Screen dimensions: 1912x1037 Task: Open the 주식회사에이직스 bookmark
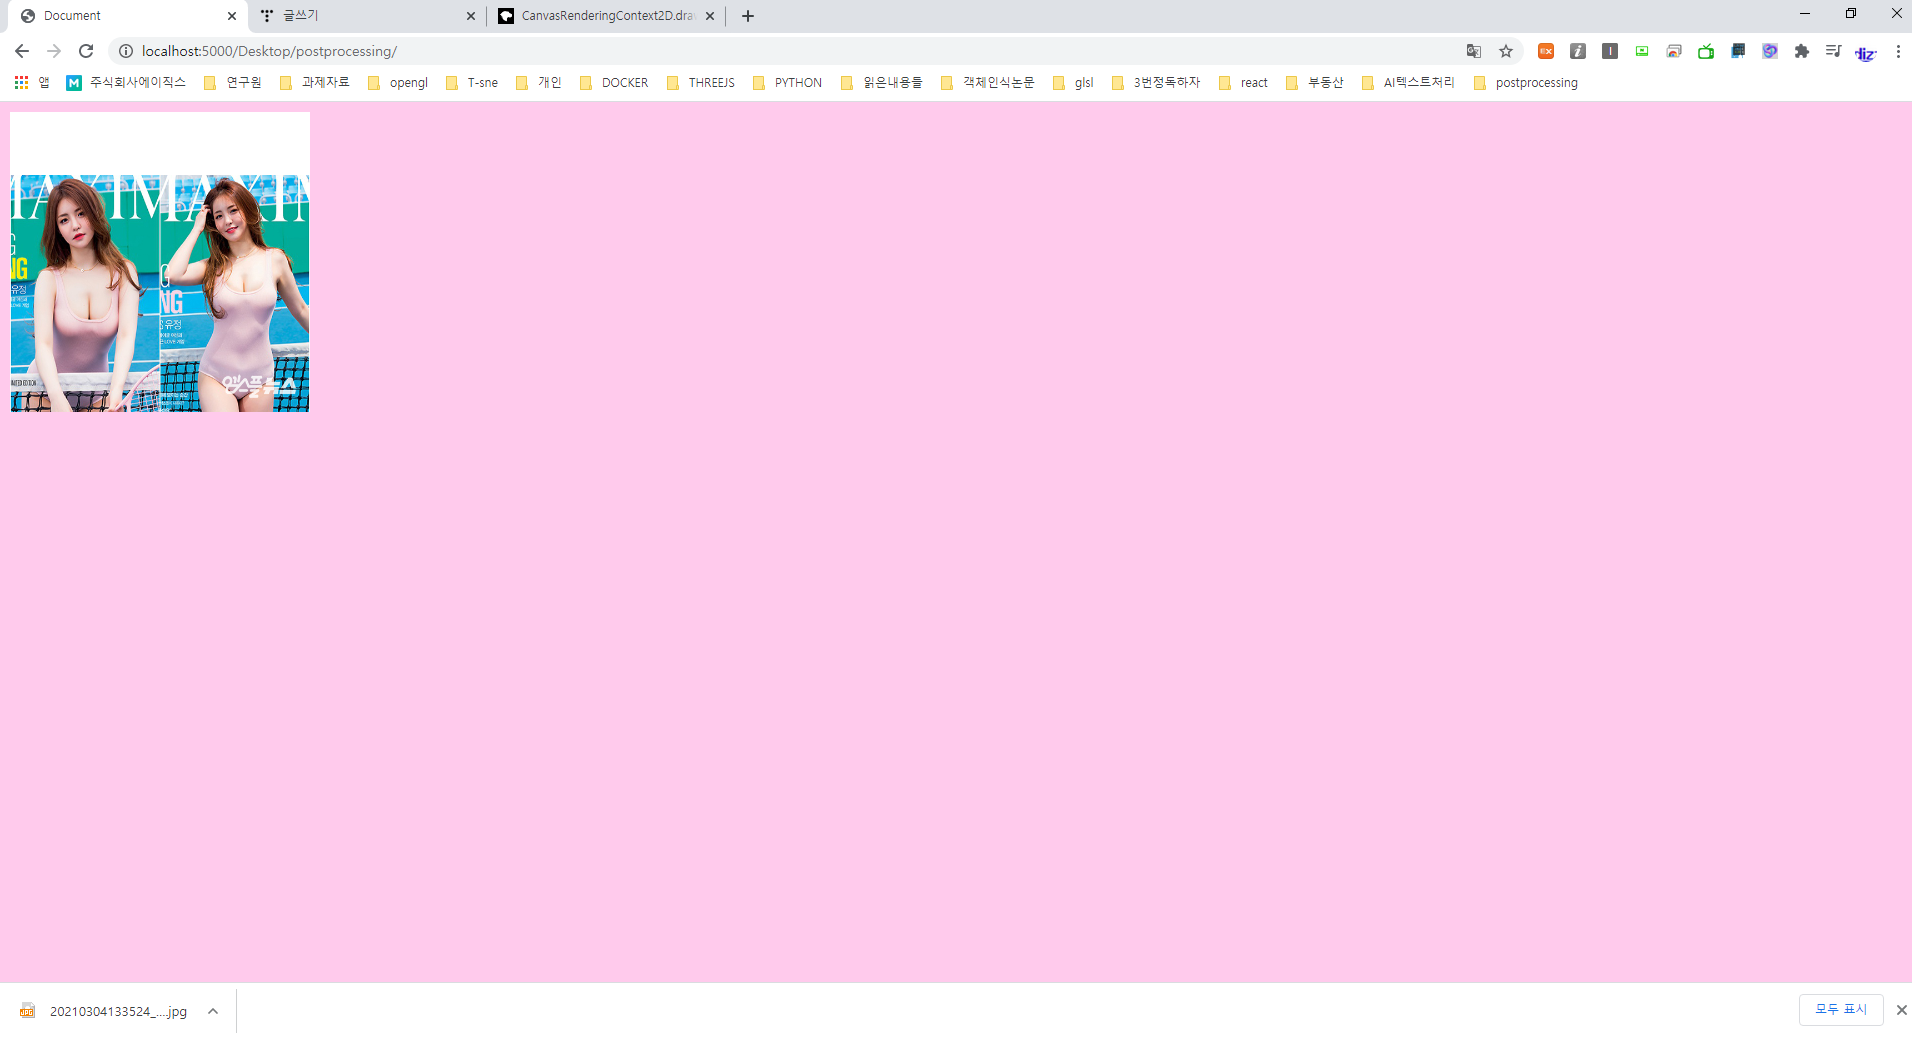click(126, 83)
